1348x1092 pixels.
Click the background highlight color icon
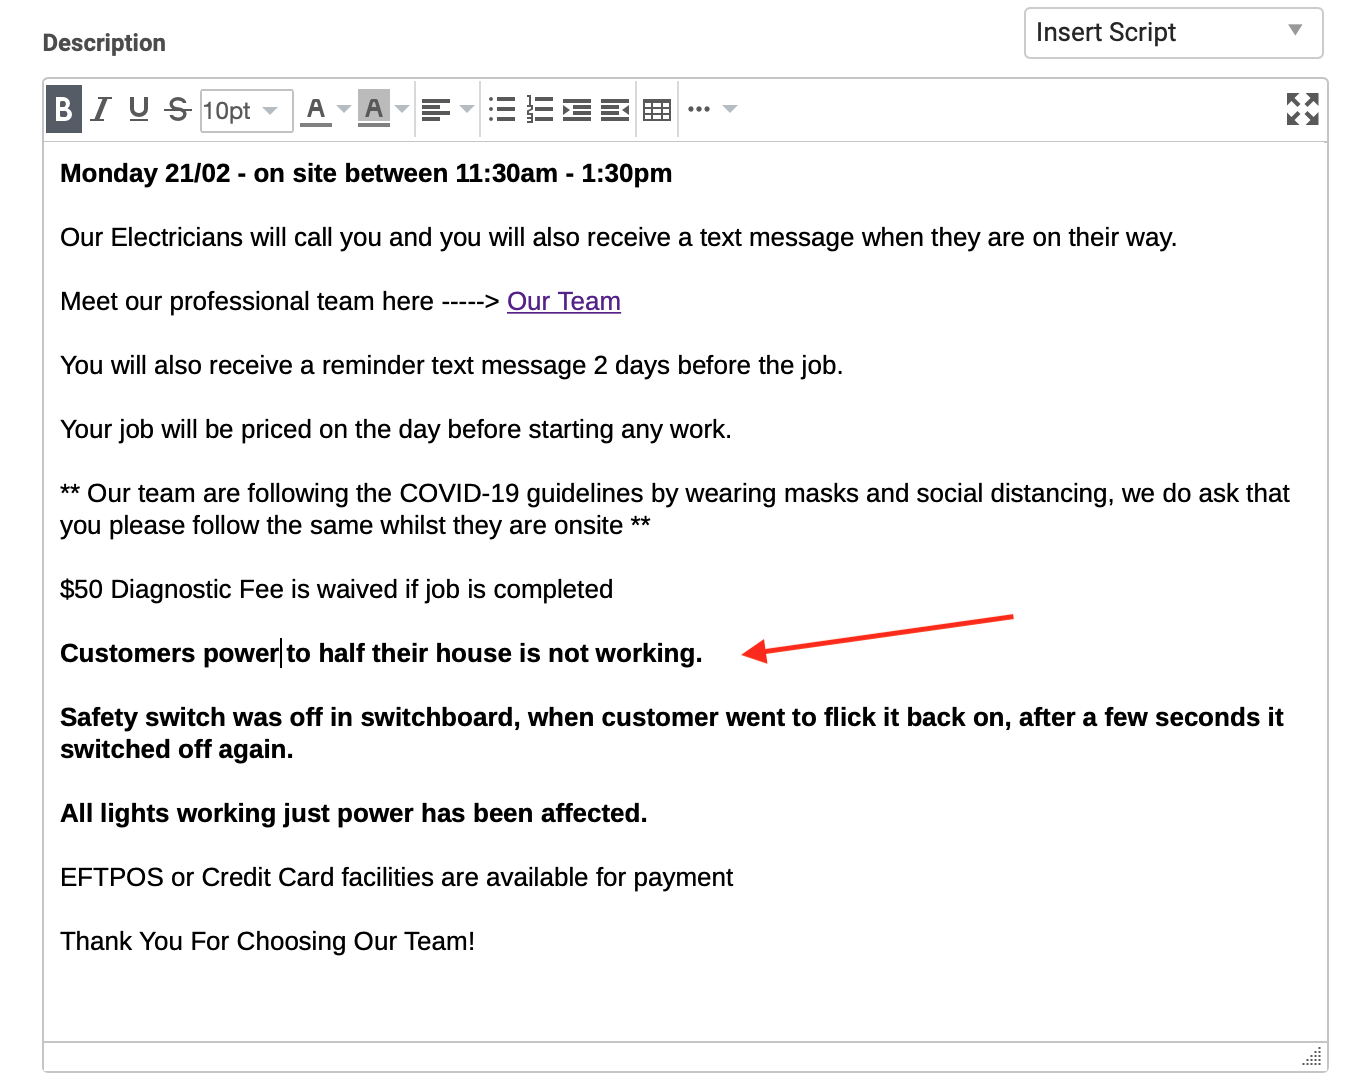coord(374,109)
